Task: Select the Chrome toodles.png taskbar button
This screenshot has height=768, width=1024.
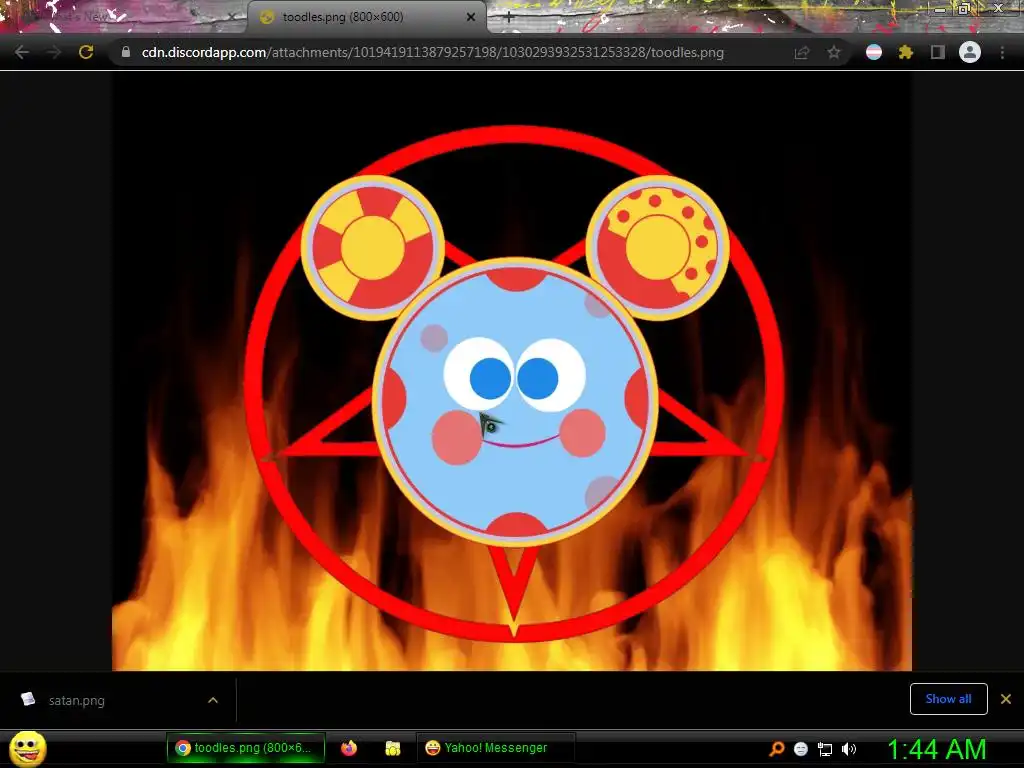Action: [x=246, y=748]
